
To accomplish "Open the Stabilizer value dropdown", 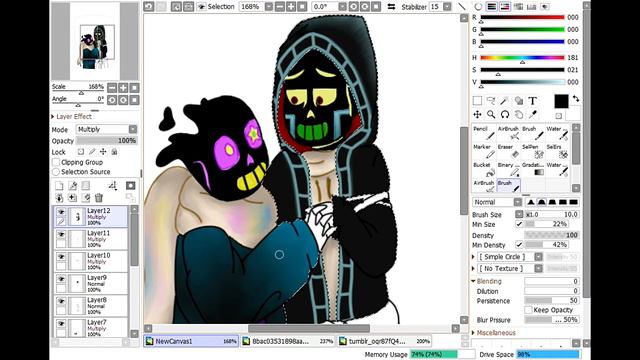I will pos(447,7).
